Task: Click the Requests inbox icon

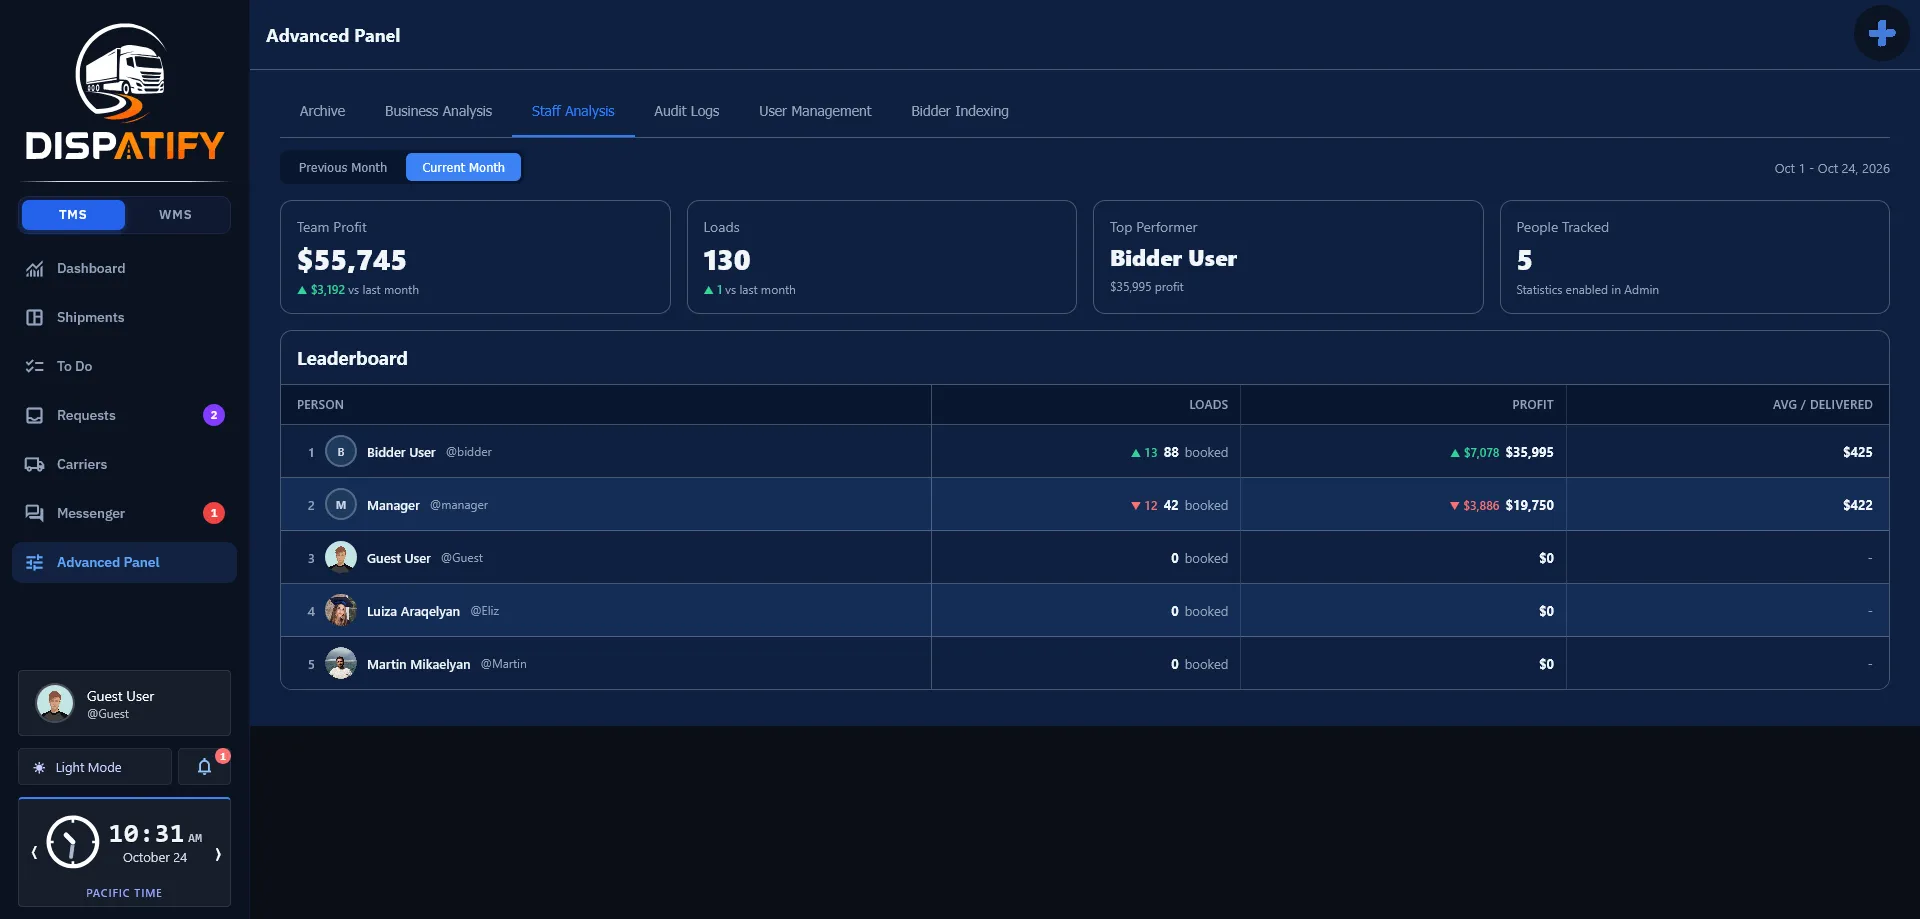Action: (x=34, y=416)
